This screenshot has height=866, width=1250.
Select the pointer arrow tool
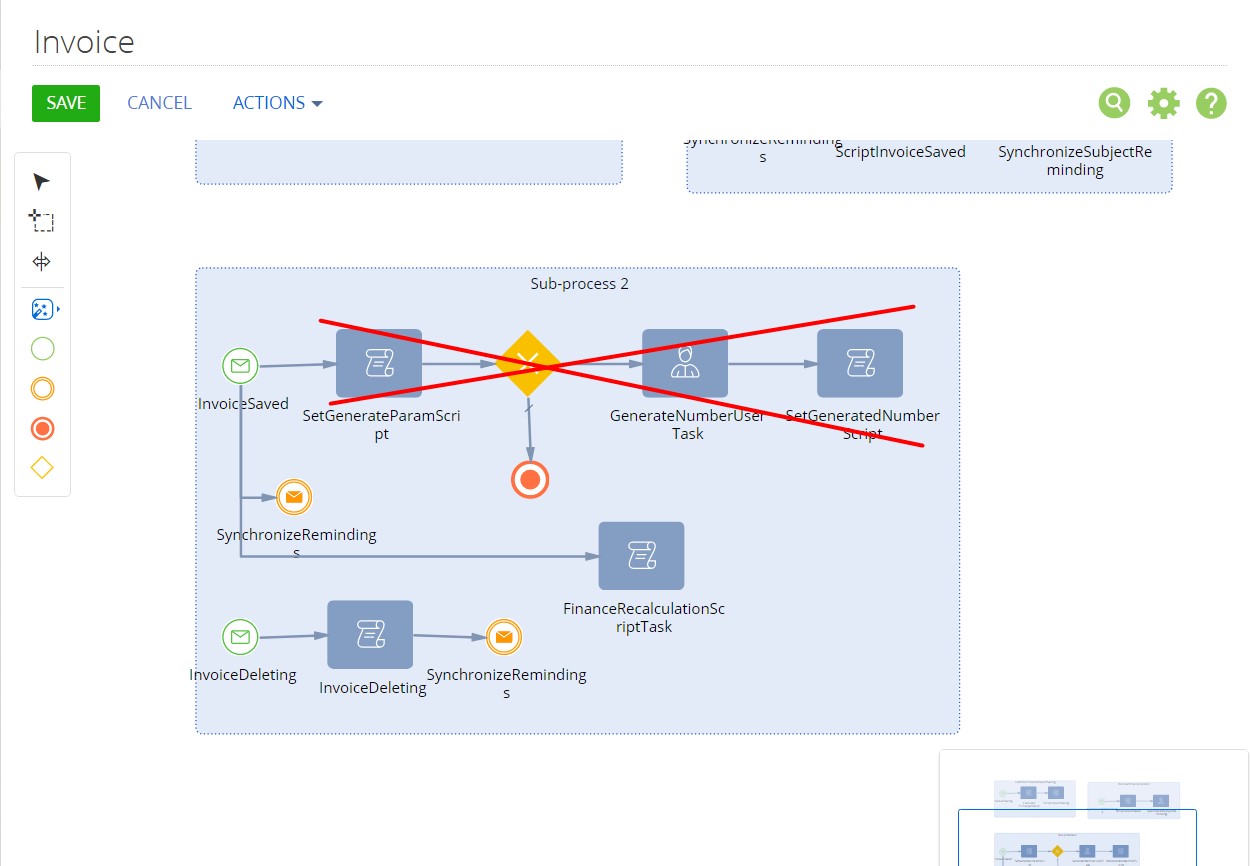[x=41, y=182]
